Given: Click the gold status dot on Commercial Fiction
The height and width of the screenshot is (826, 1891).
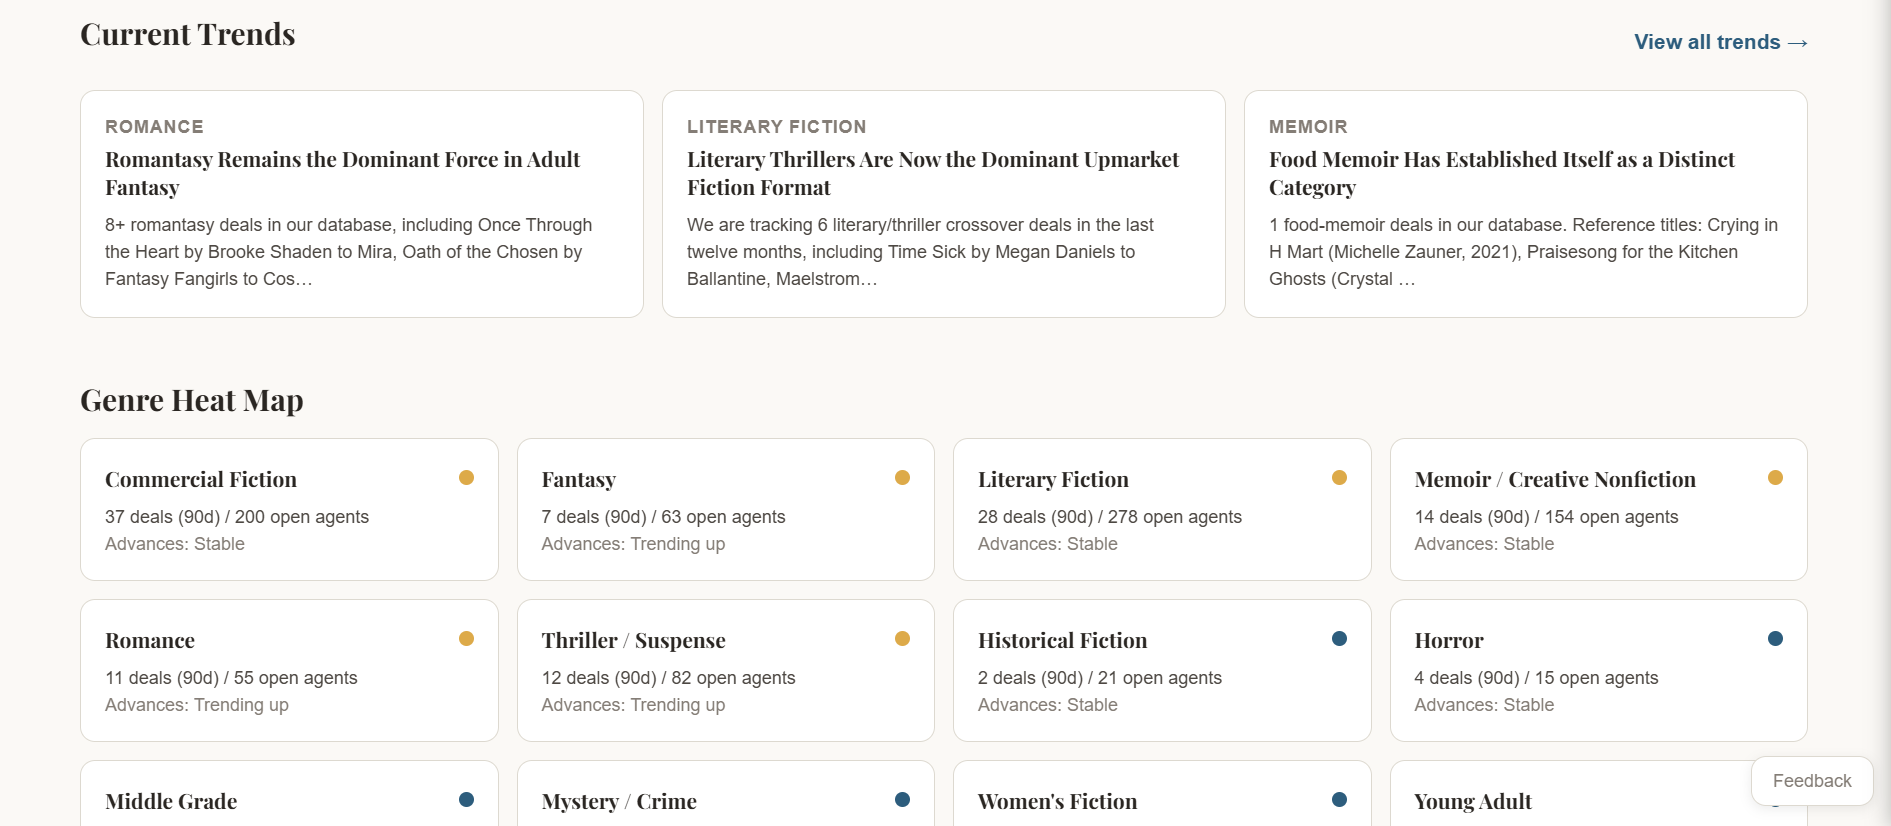Looking at the screenshot, I should click(466, 478).
